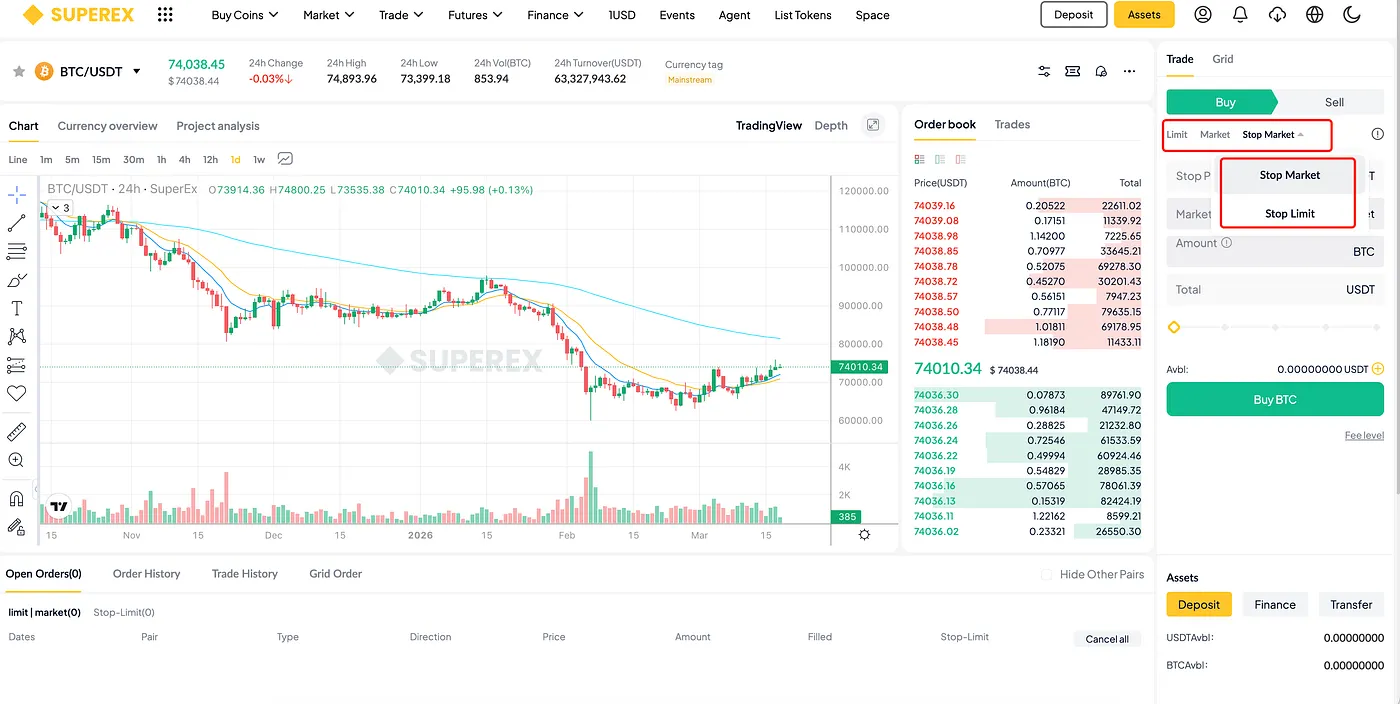This screenshot has height=704, width=1400.
Task: Set amount slider to the middle point
Action: [x=1276, y=327]
